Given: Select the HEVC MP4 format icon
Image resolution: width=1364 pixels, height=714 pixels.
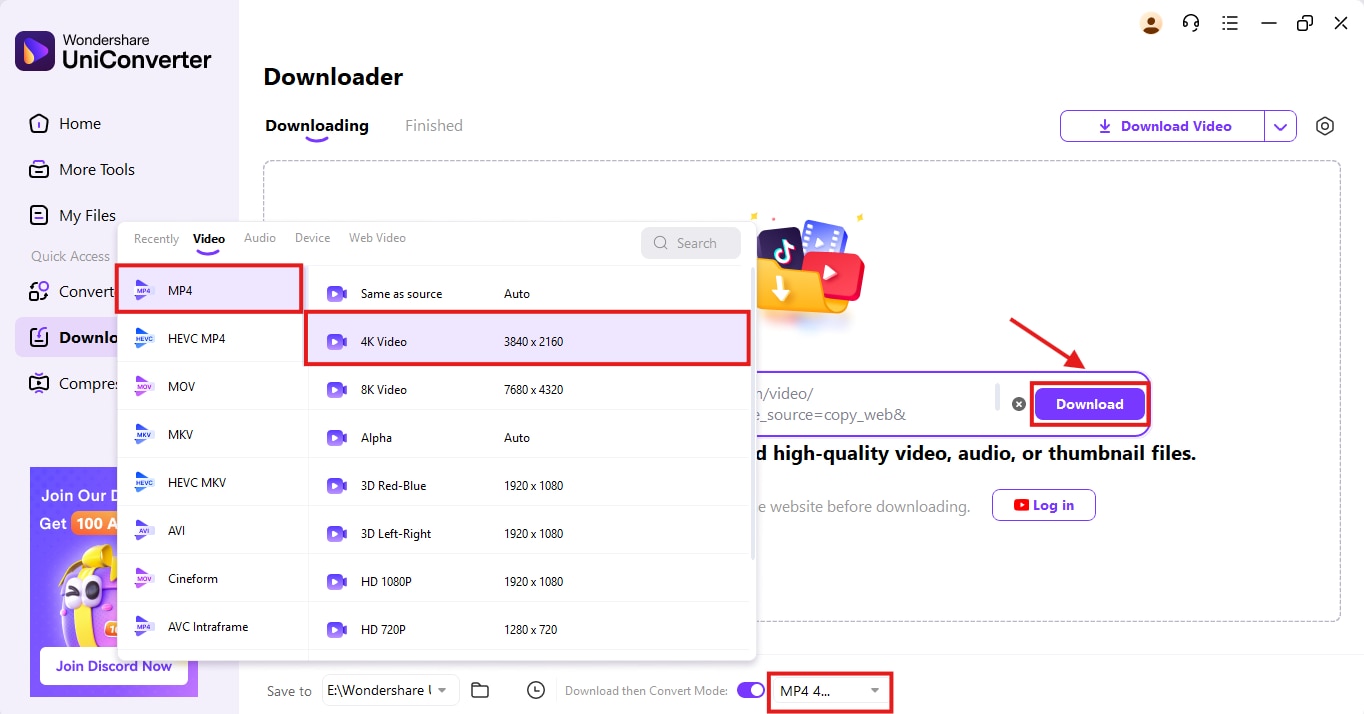Looking at the screenshot, I should (144, 338).
